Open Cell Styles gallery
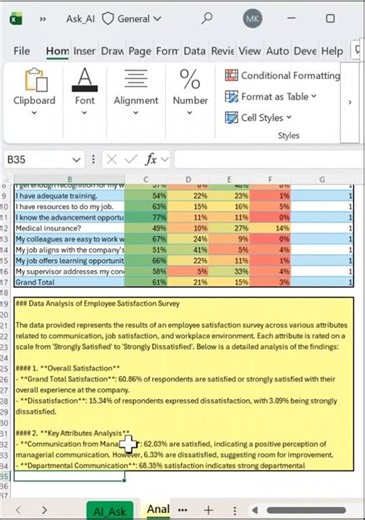 (x=258, y=118)
